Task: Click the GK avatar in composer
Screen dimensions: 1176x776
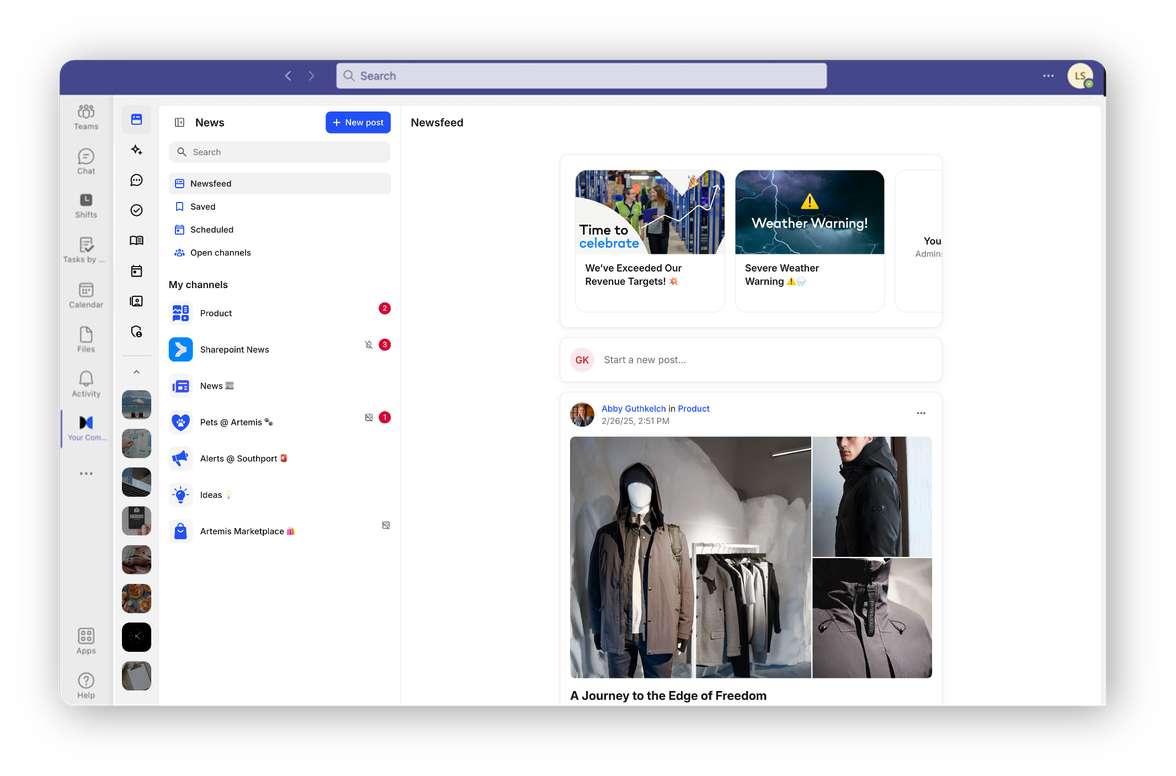Action: pyautogui.click(x=582, y=360)
